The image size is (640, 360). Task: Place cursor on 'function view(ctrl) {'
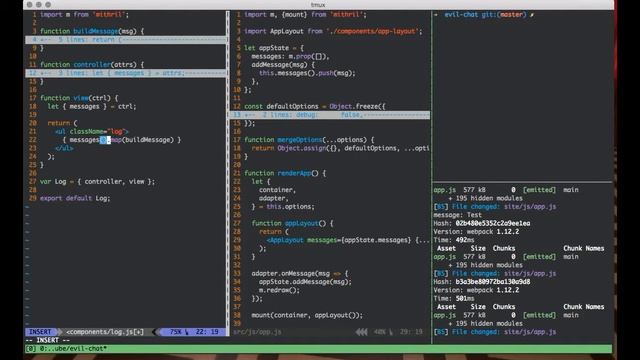(79, 98)
